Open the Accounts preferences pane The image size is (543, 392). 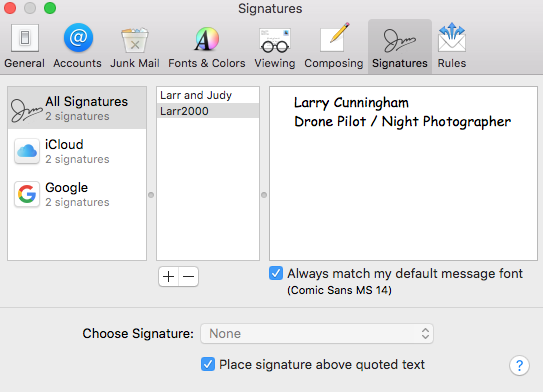(78, 46)
